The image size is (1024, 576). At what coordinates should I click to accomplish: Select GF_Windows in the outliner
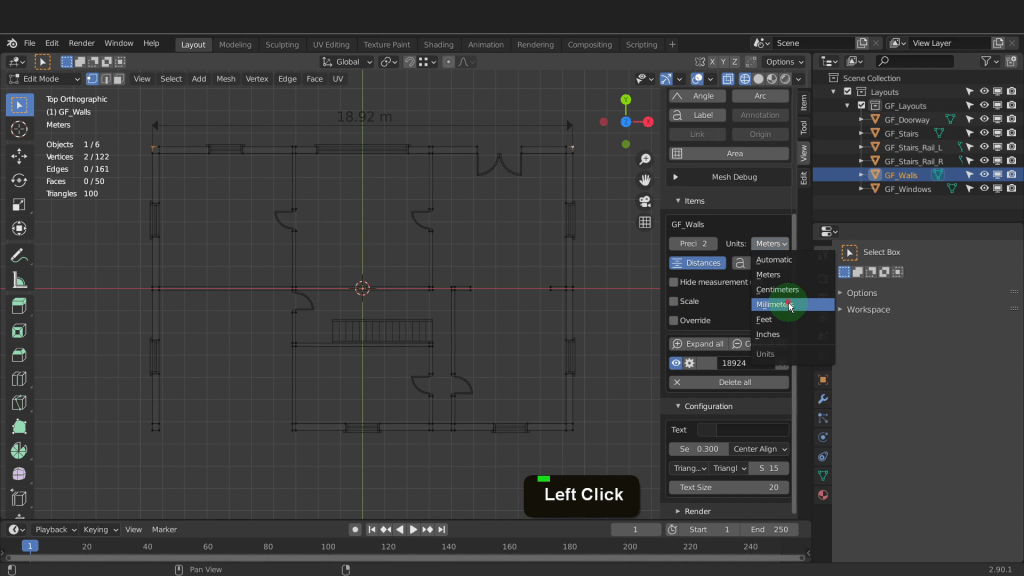point(907,189)
